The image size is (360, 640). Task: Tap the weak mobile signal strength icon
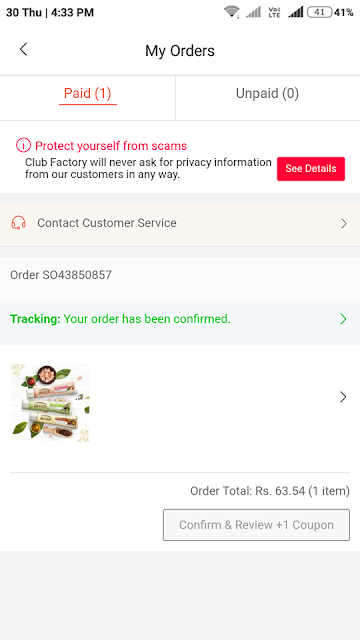253,12
